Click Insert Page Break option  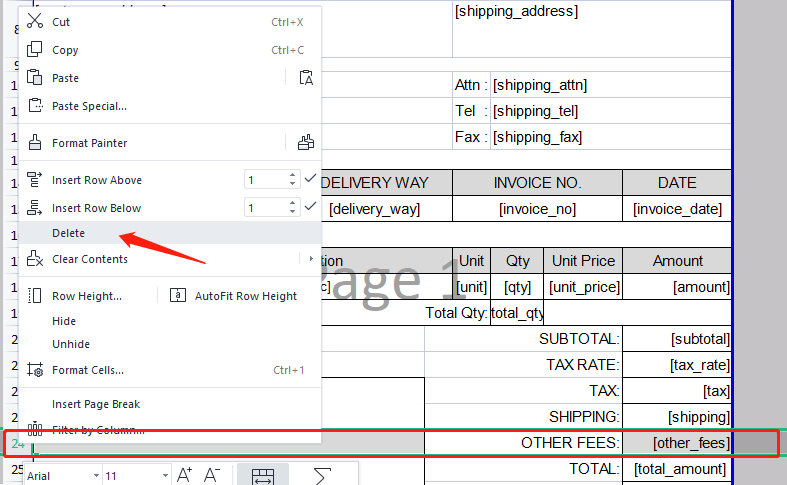[x=96, y=404]
